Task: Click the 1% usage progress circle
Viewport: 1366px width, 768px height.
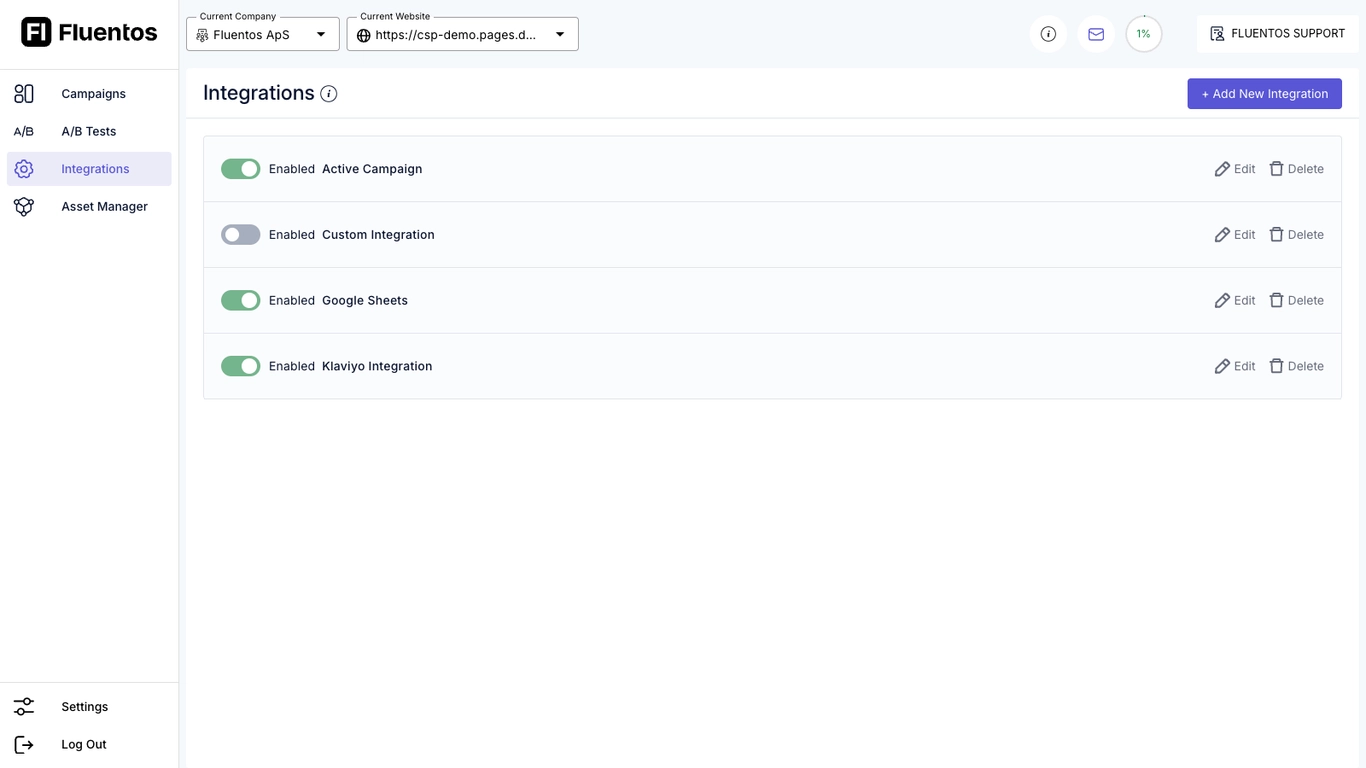Action: 1144,34
